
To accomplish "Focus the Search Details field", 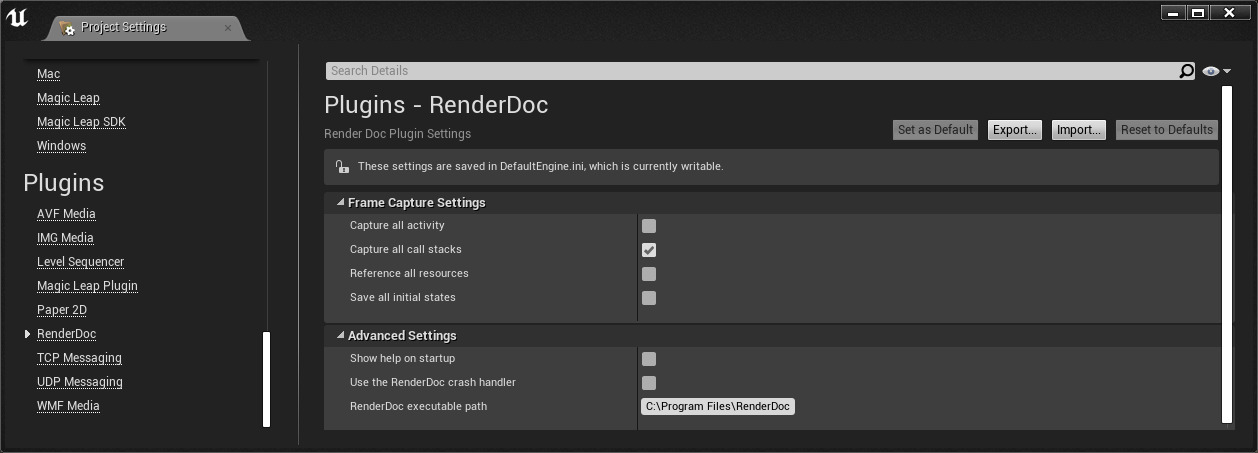I will click(x=752, y=71).
